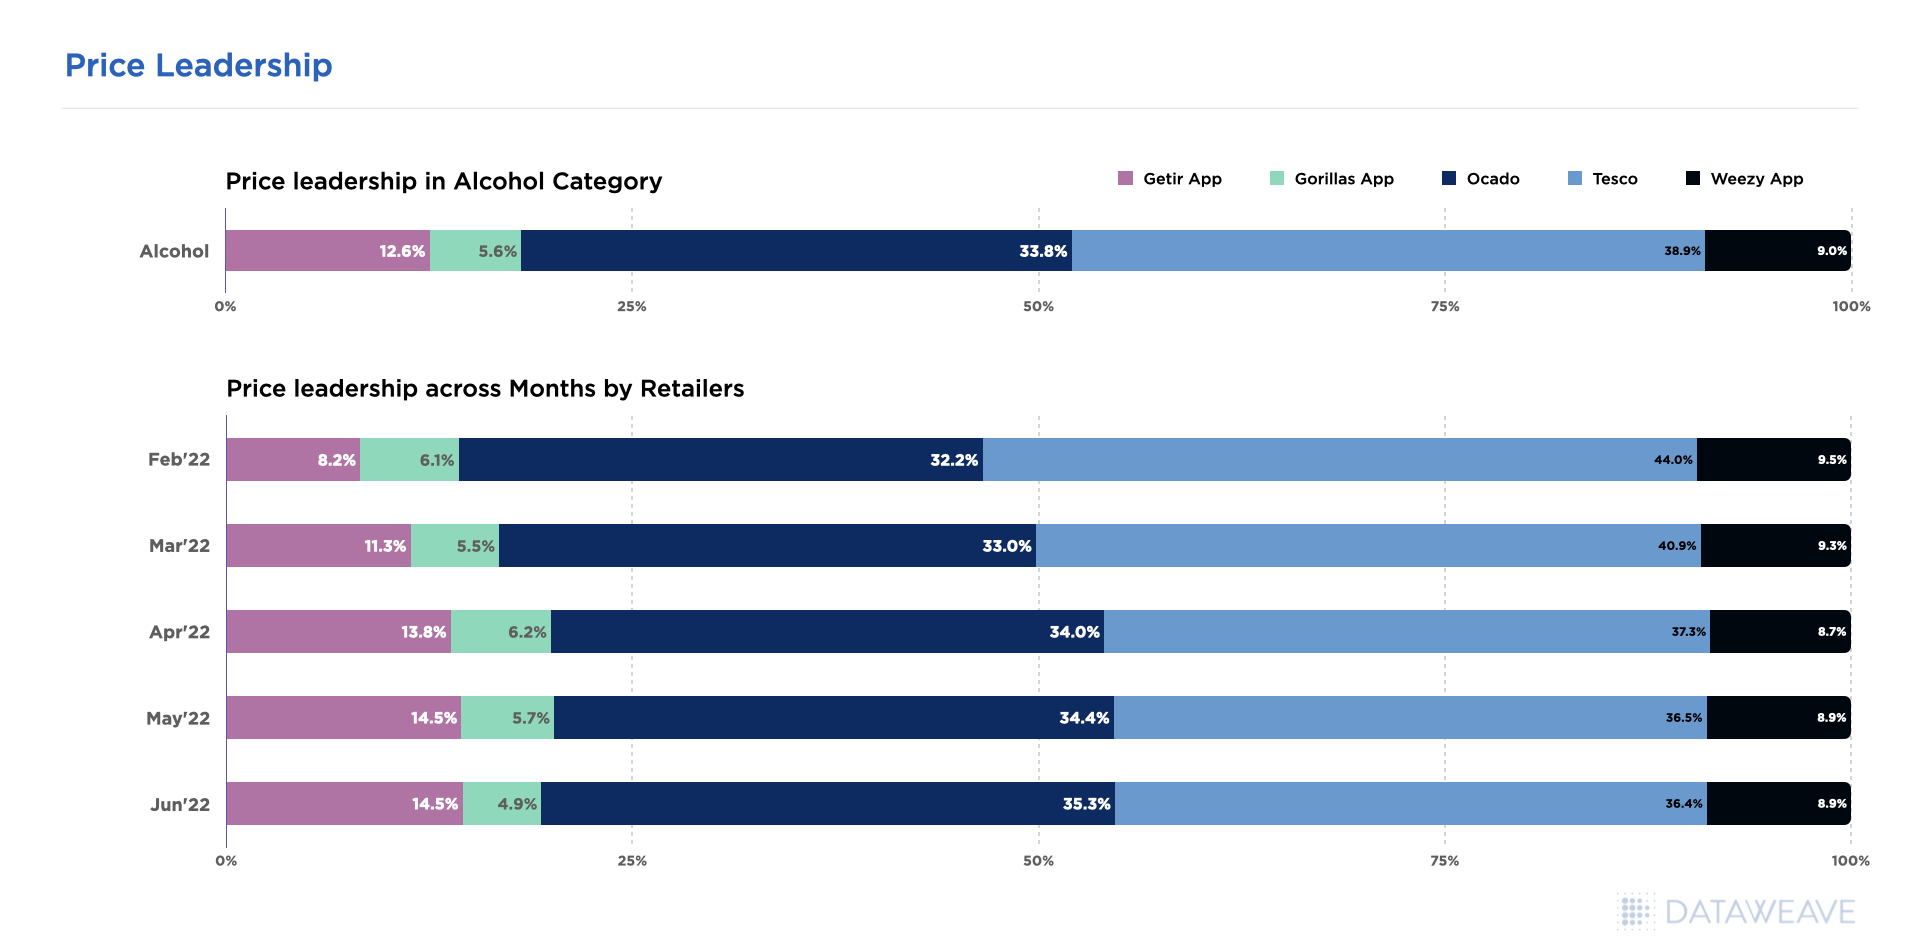The width and height of the screenshot is (1920, 950).
Task: Click the Alcohol Getir 12.6% bar segment
Action: [x=328, y=251]
